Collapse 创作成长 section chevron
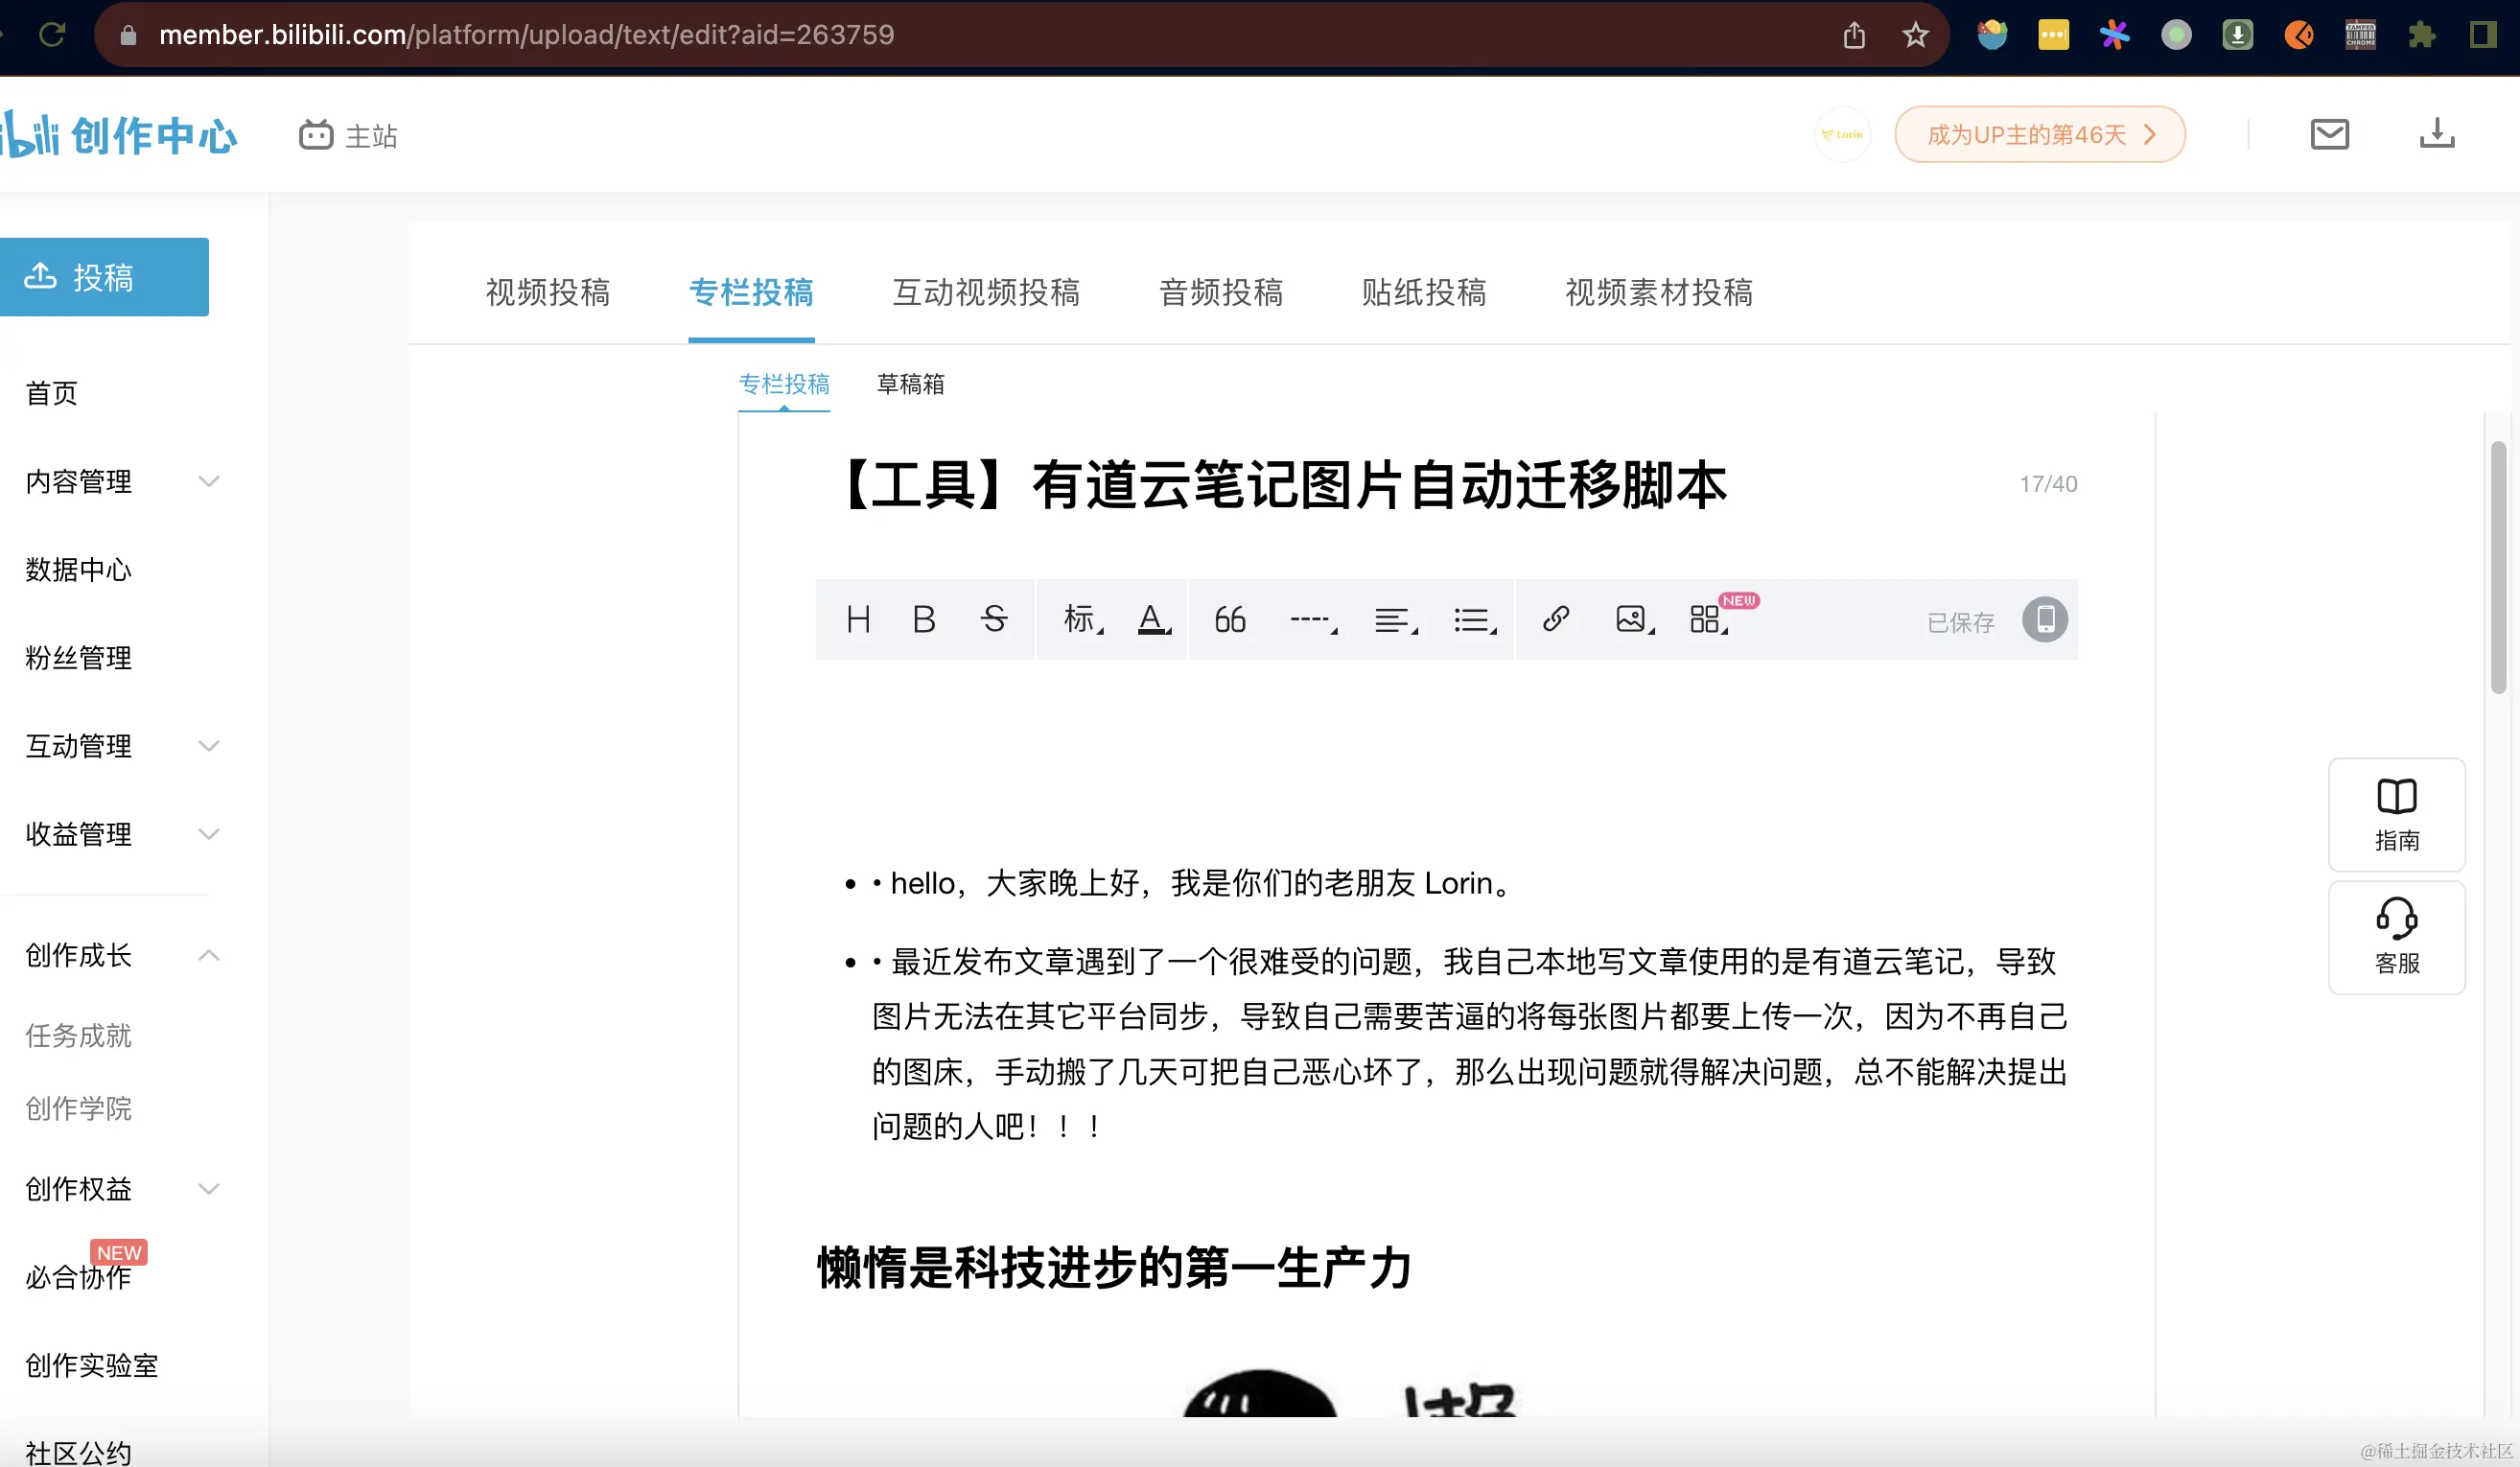The height and width of the screenshot is (1467, 2520). 209,955
